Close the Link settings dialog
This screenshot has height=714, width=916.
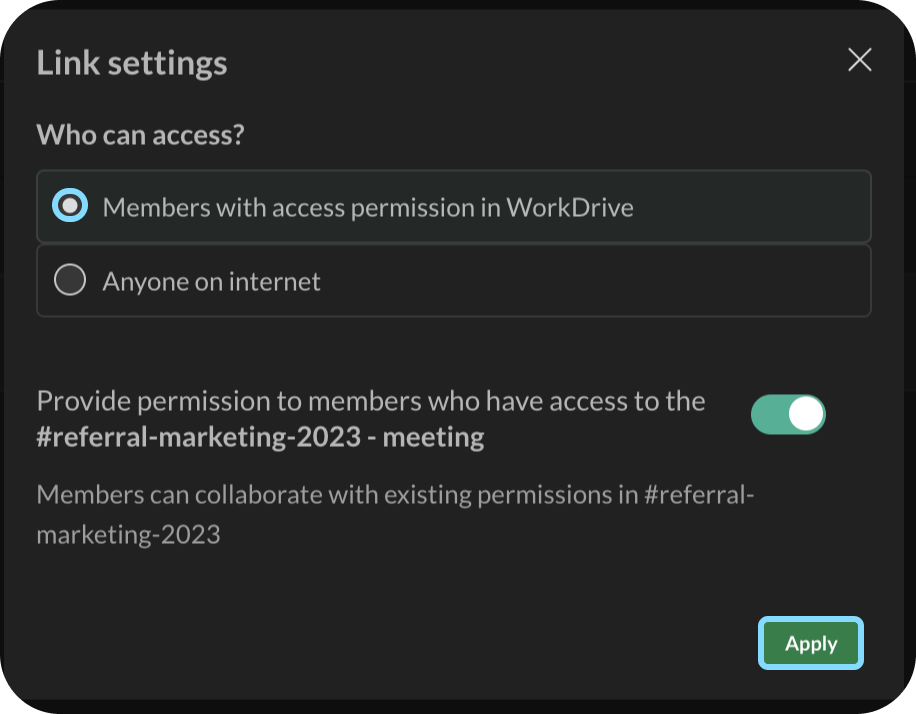pyautogui.click(x=859, y=60)
